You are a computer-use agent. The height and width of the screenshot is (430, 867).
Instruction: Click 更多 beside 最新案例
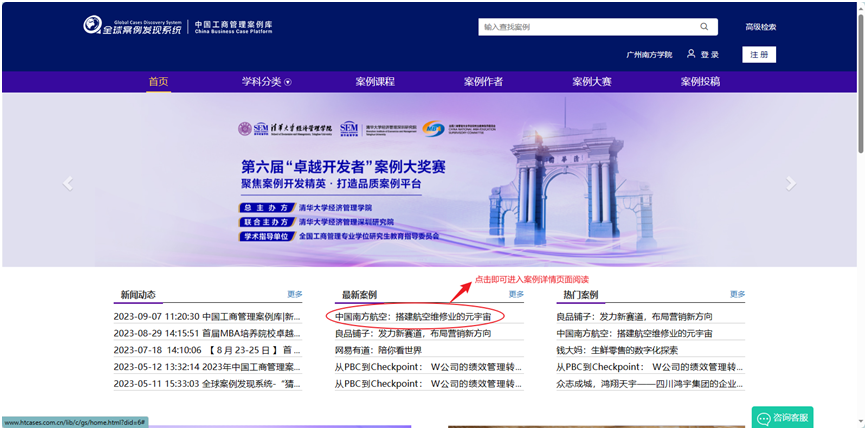pos(516,294)
